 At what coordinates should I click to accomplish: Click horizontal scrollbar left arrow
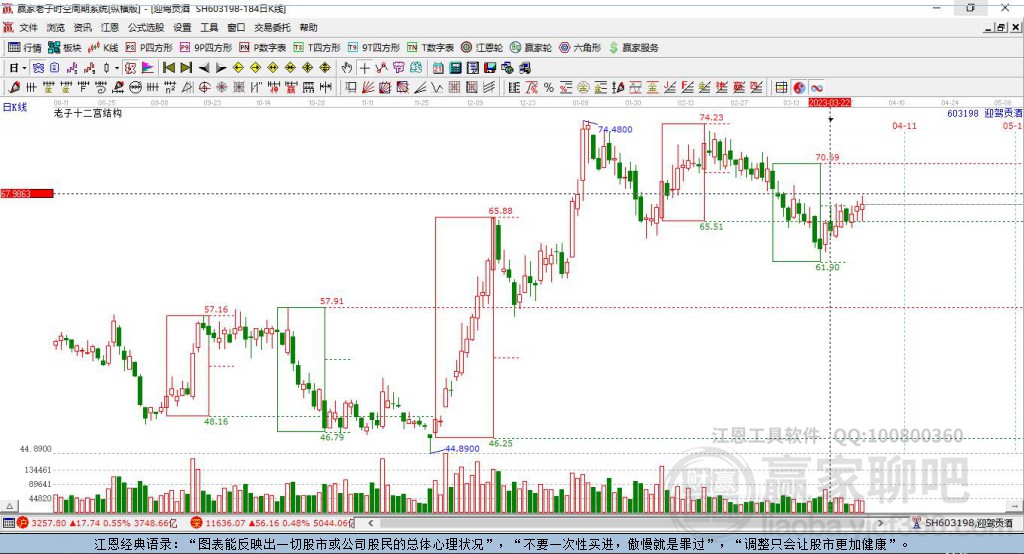pyautogui.click(x=371, y=523)
